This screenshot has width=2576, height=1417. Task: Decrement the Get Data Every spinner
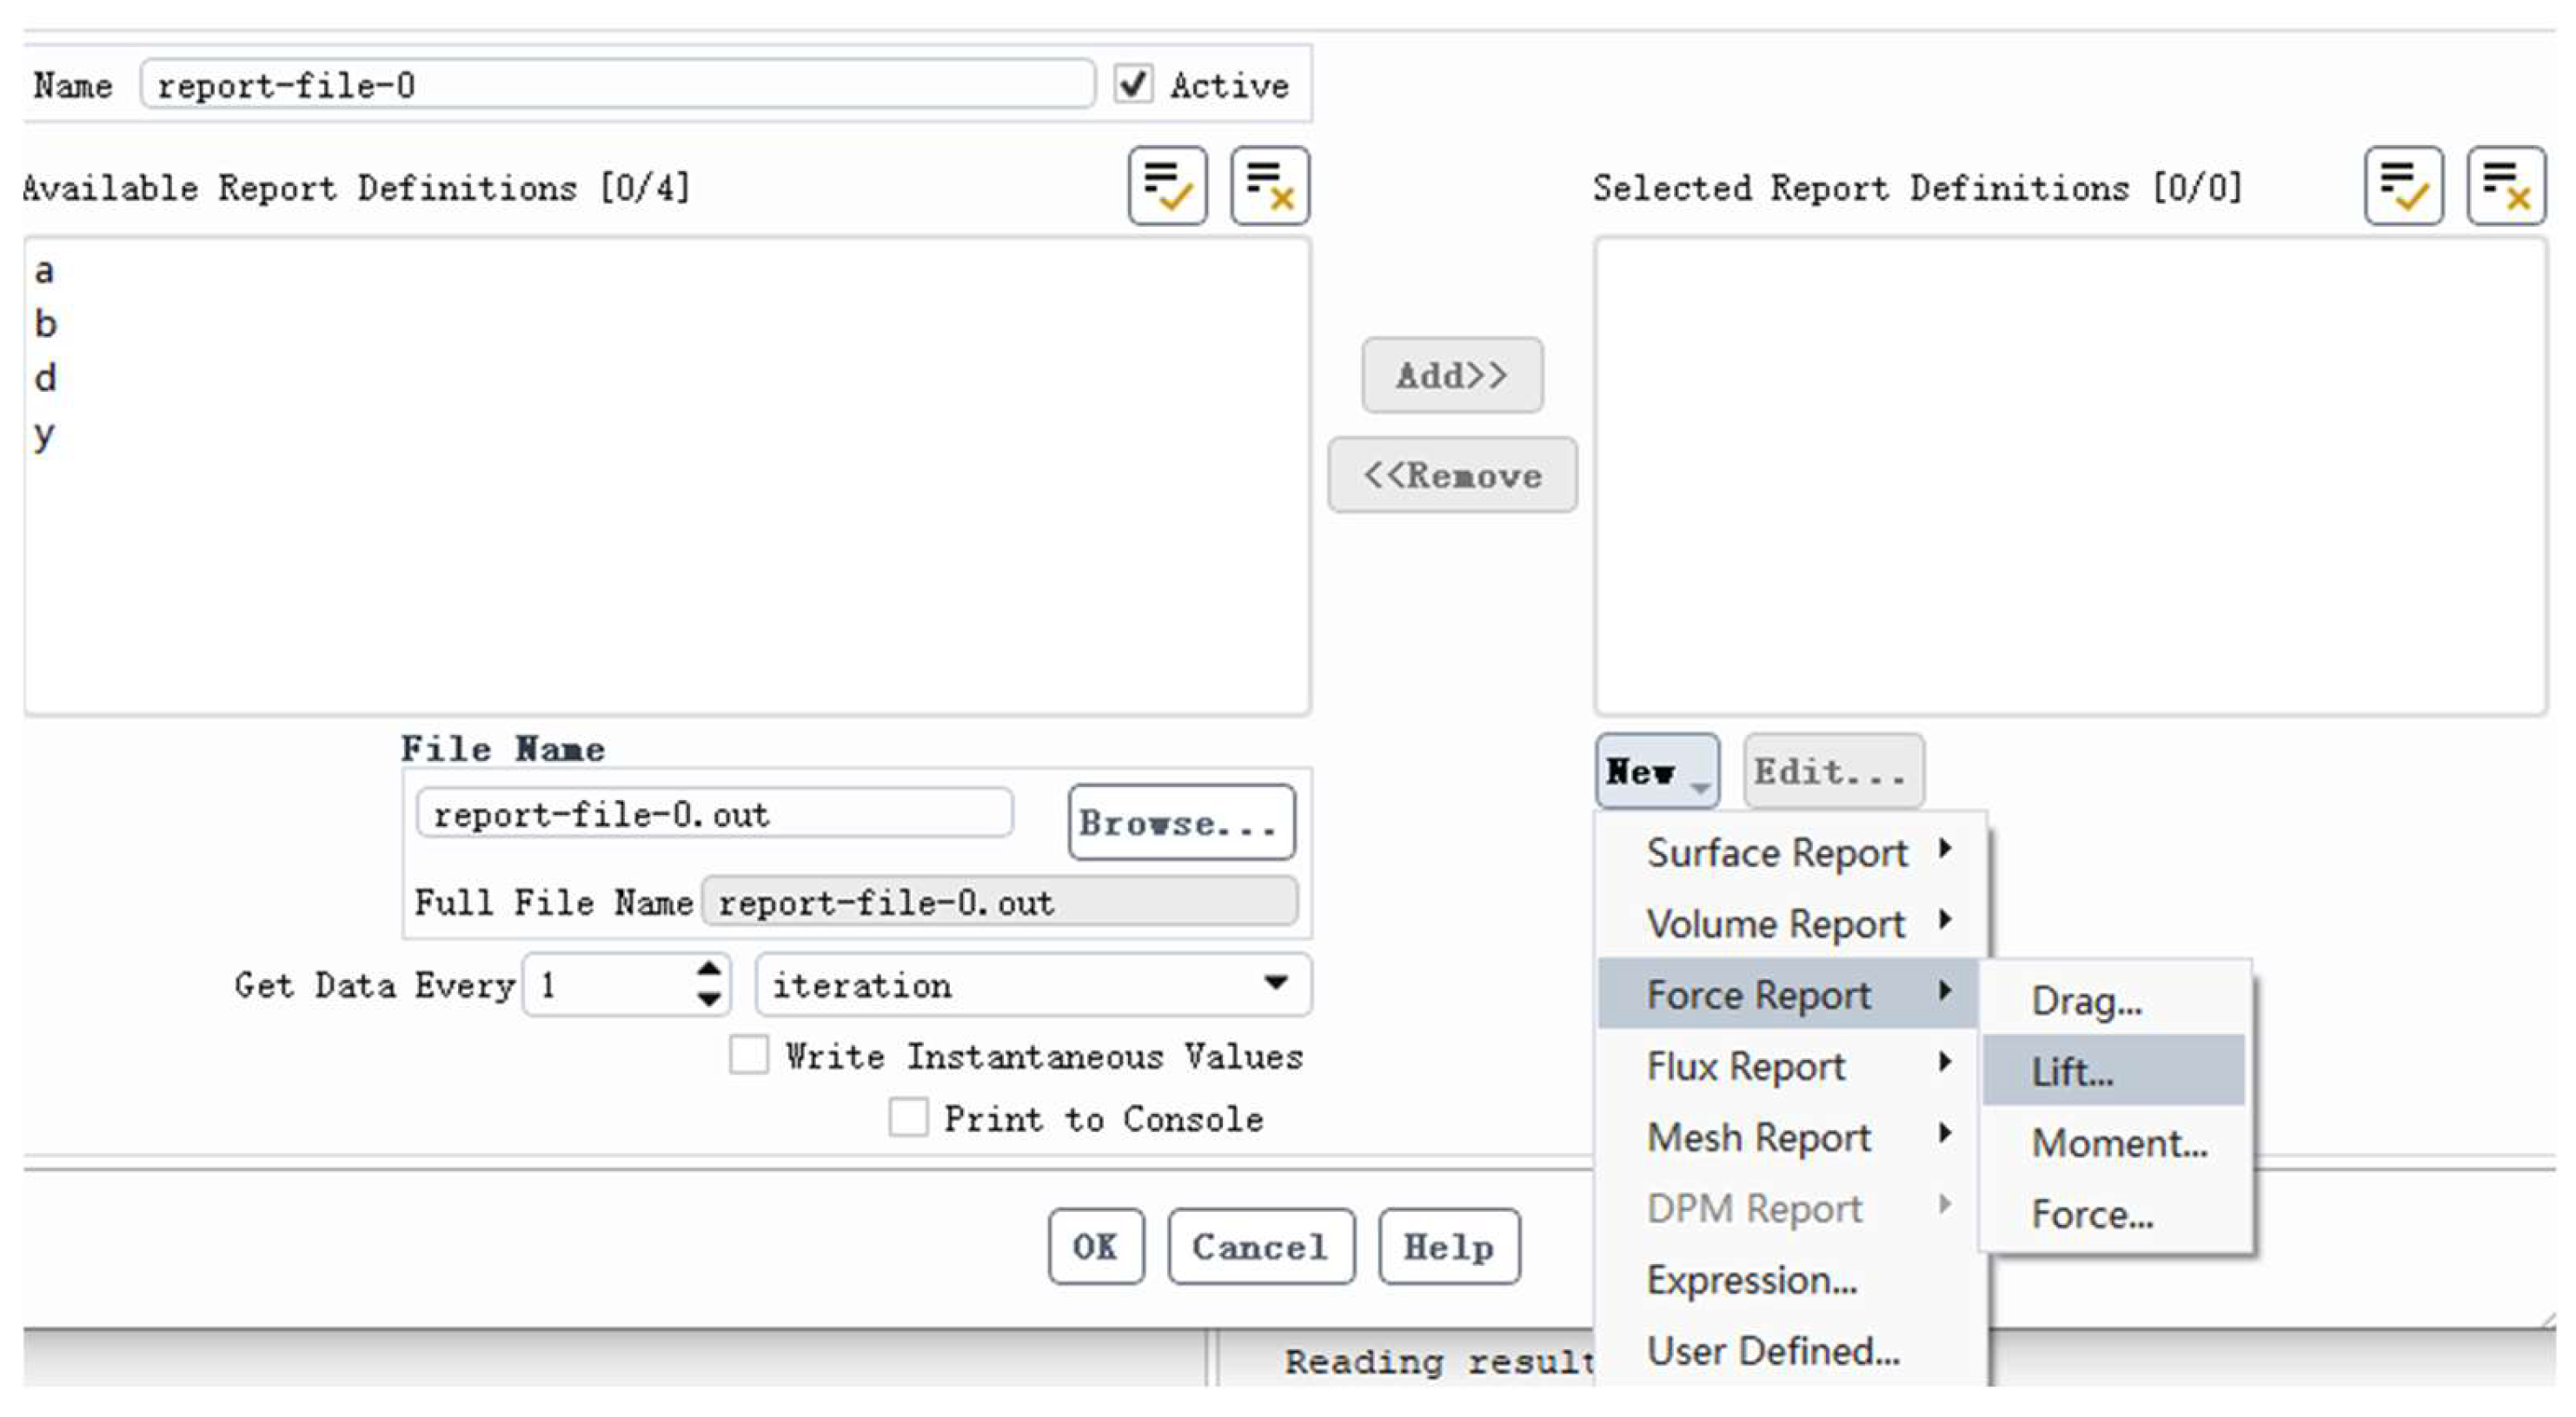point(709,999)
